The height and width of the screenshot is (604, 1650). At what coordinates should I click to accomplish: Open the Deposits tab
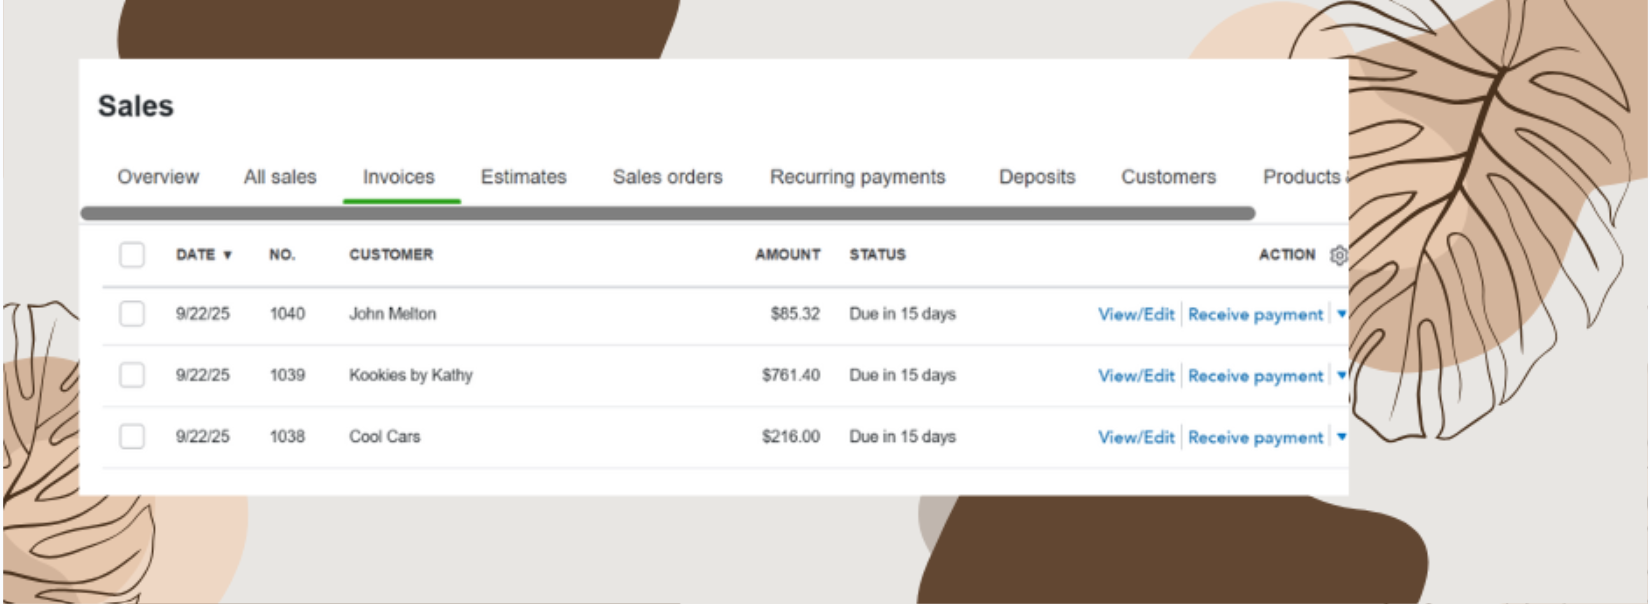[1037, 177]
